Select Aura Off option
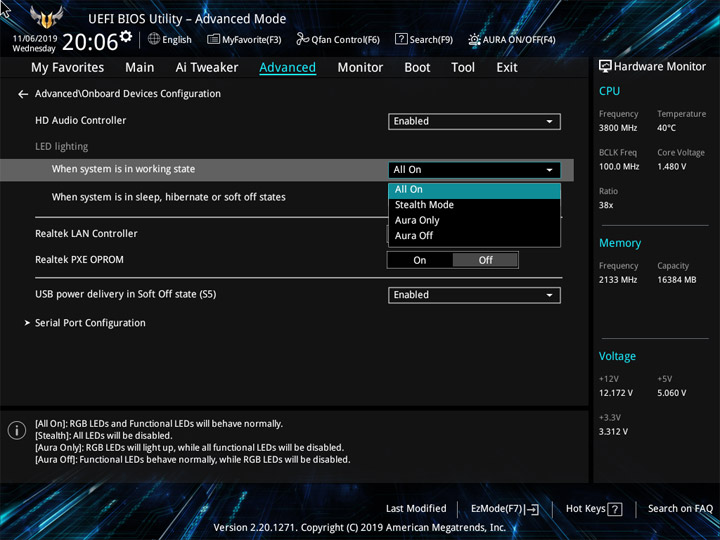This screenshot has height=540, width=720. 474,236
